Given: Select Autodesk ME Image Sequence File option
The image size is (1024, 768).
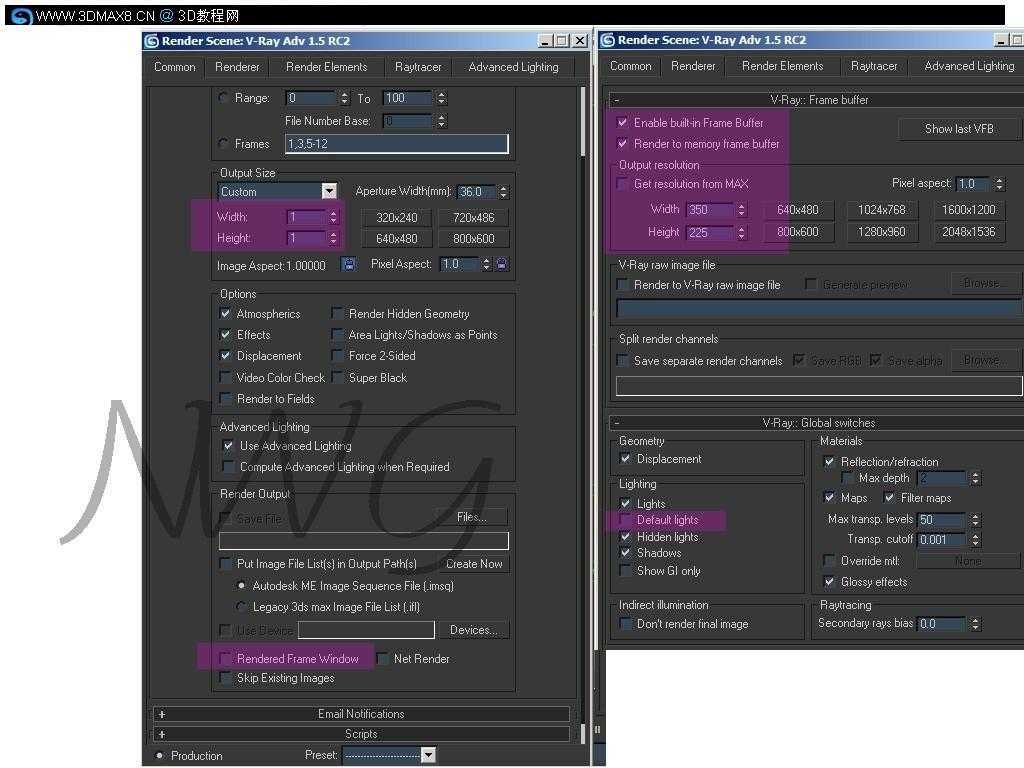Looking at the screenshot, I should pyautogui.click(x=242, y=586).
